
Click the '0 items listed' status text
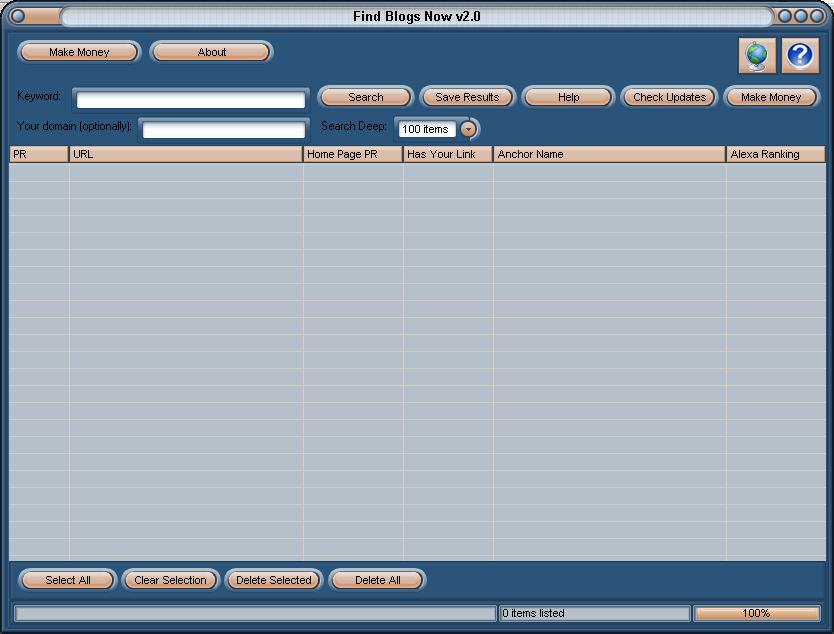pos(533,613)
